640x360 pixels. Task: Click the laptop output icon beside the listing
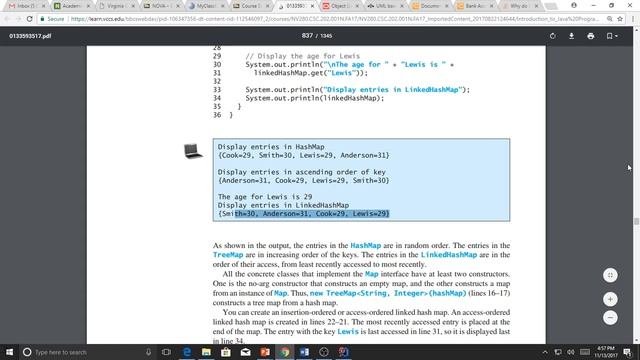[193, 151]
